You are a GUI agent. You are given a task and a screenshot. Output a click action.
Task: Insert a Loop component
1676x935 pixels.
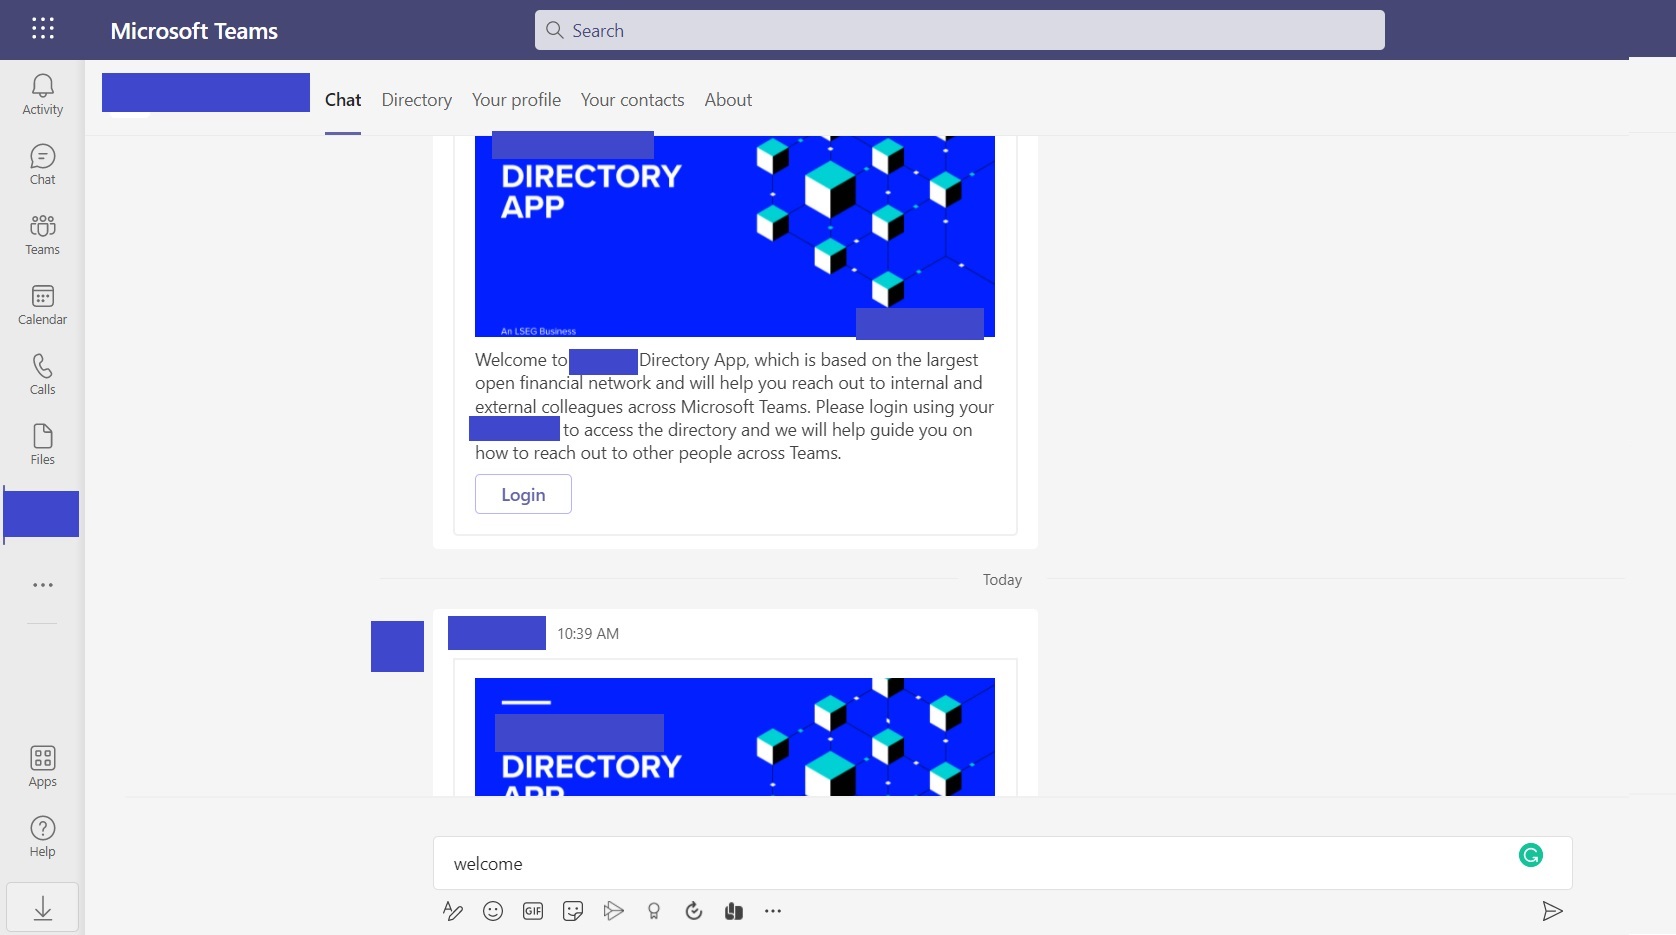(x=733, y=911)
